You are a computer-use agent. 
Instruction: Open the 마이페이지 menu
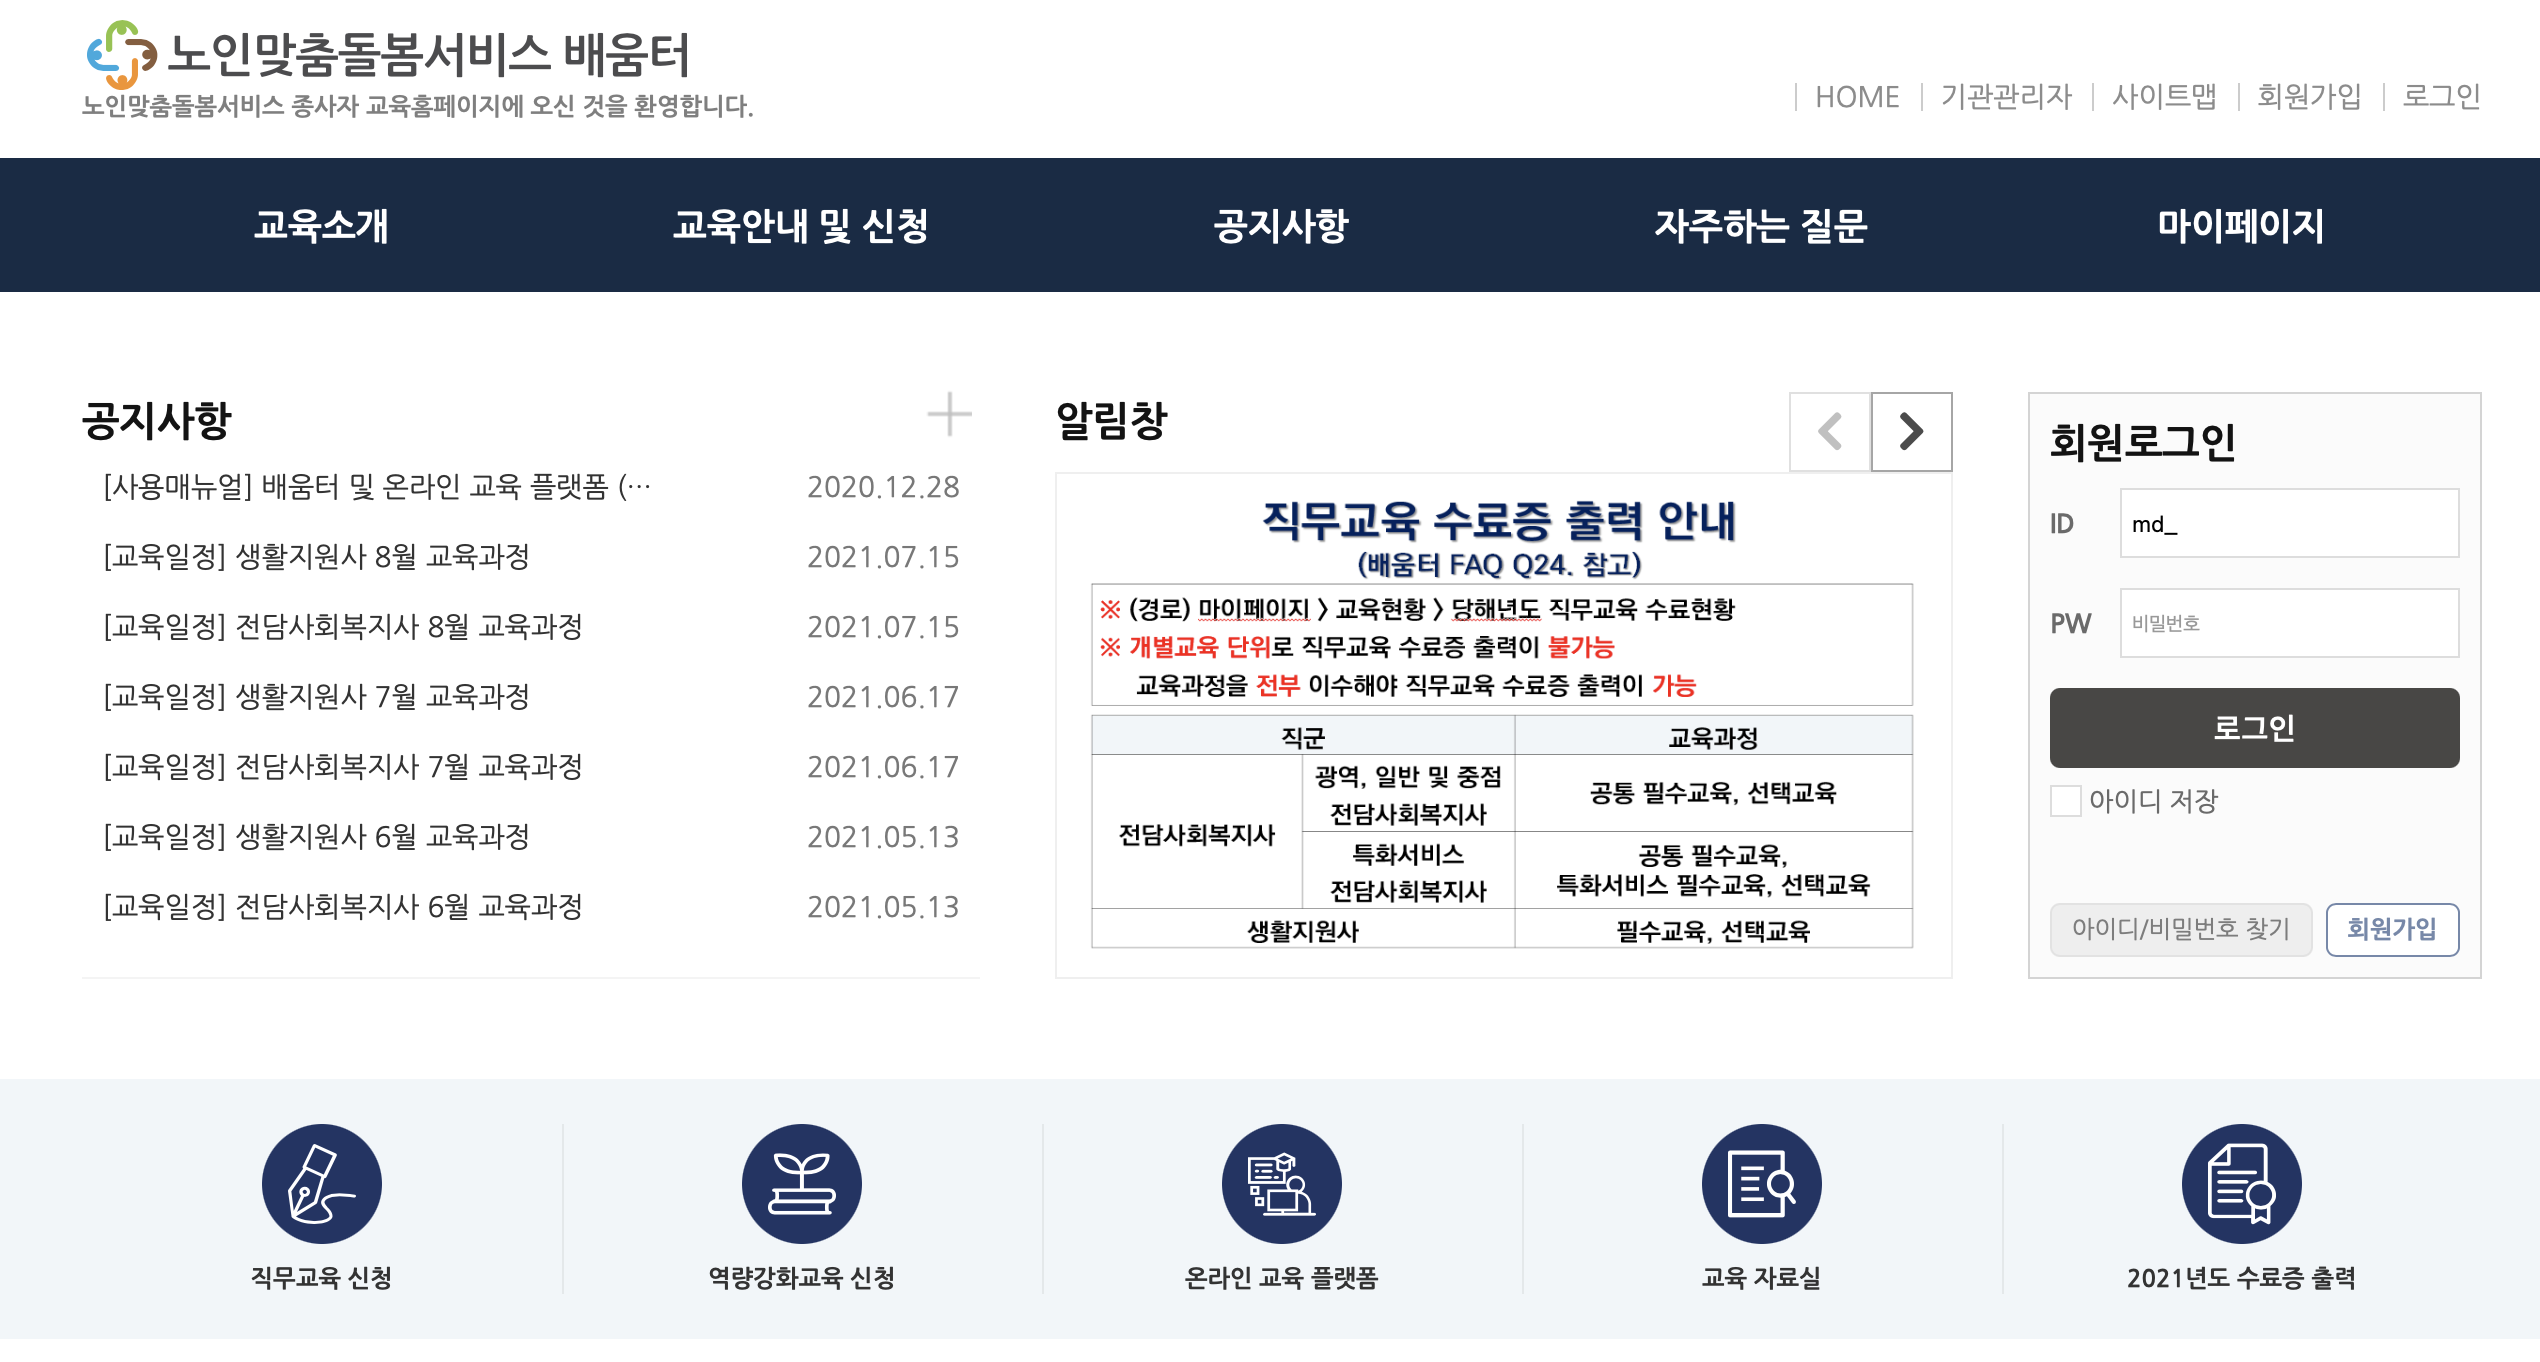(2240, 225)
